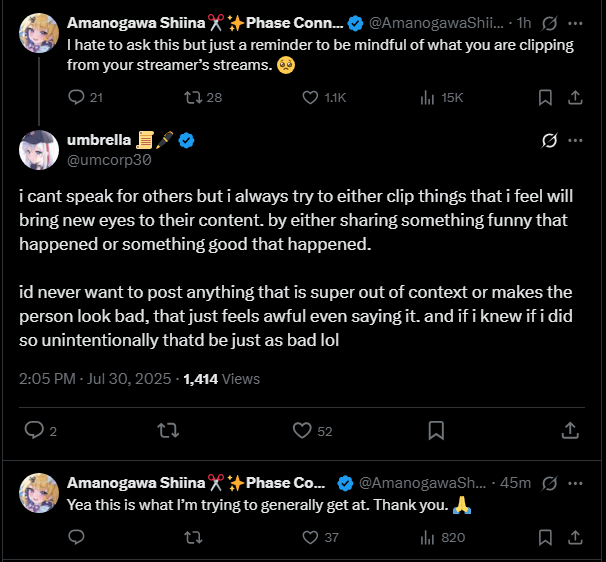Reply to umbrella's tweet with 2 replies
Viewport: 606px width, 562px height.
[34, 430]
